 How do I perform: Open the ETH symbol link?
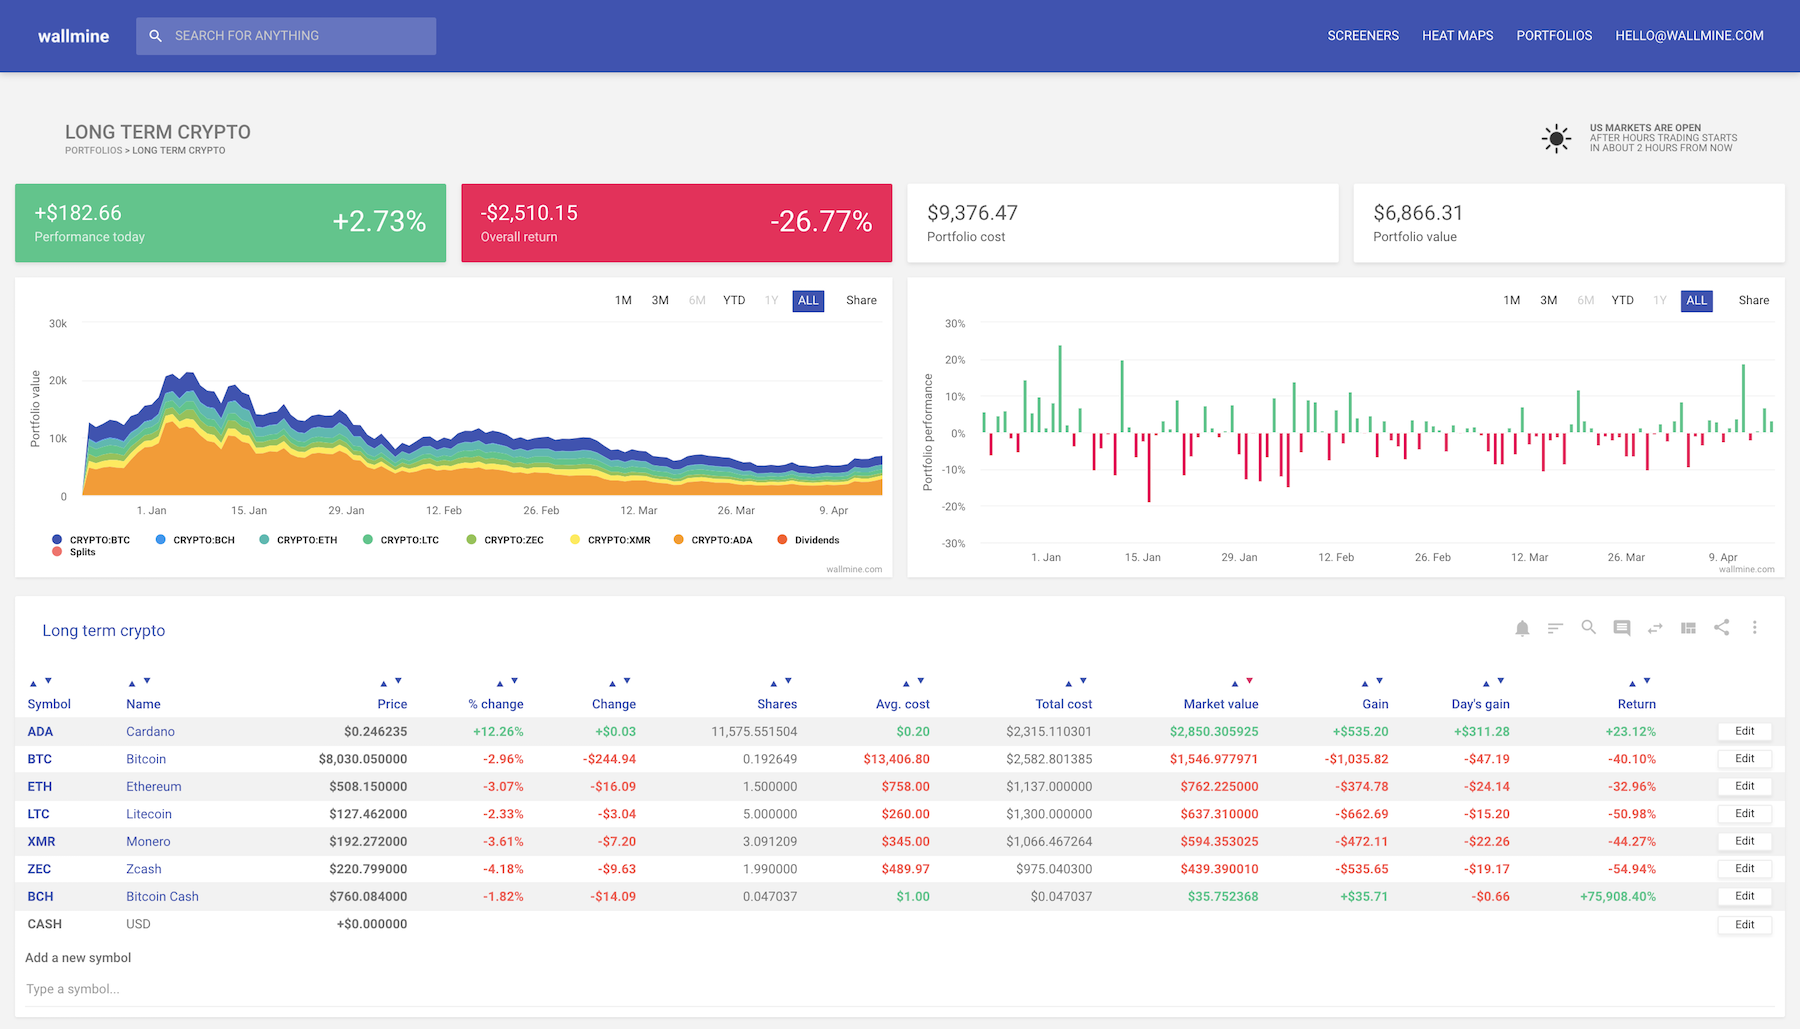point(40,787)
